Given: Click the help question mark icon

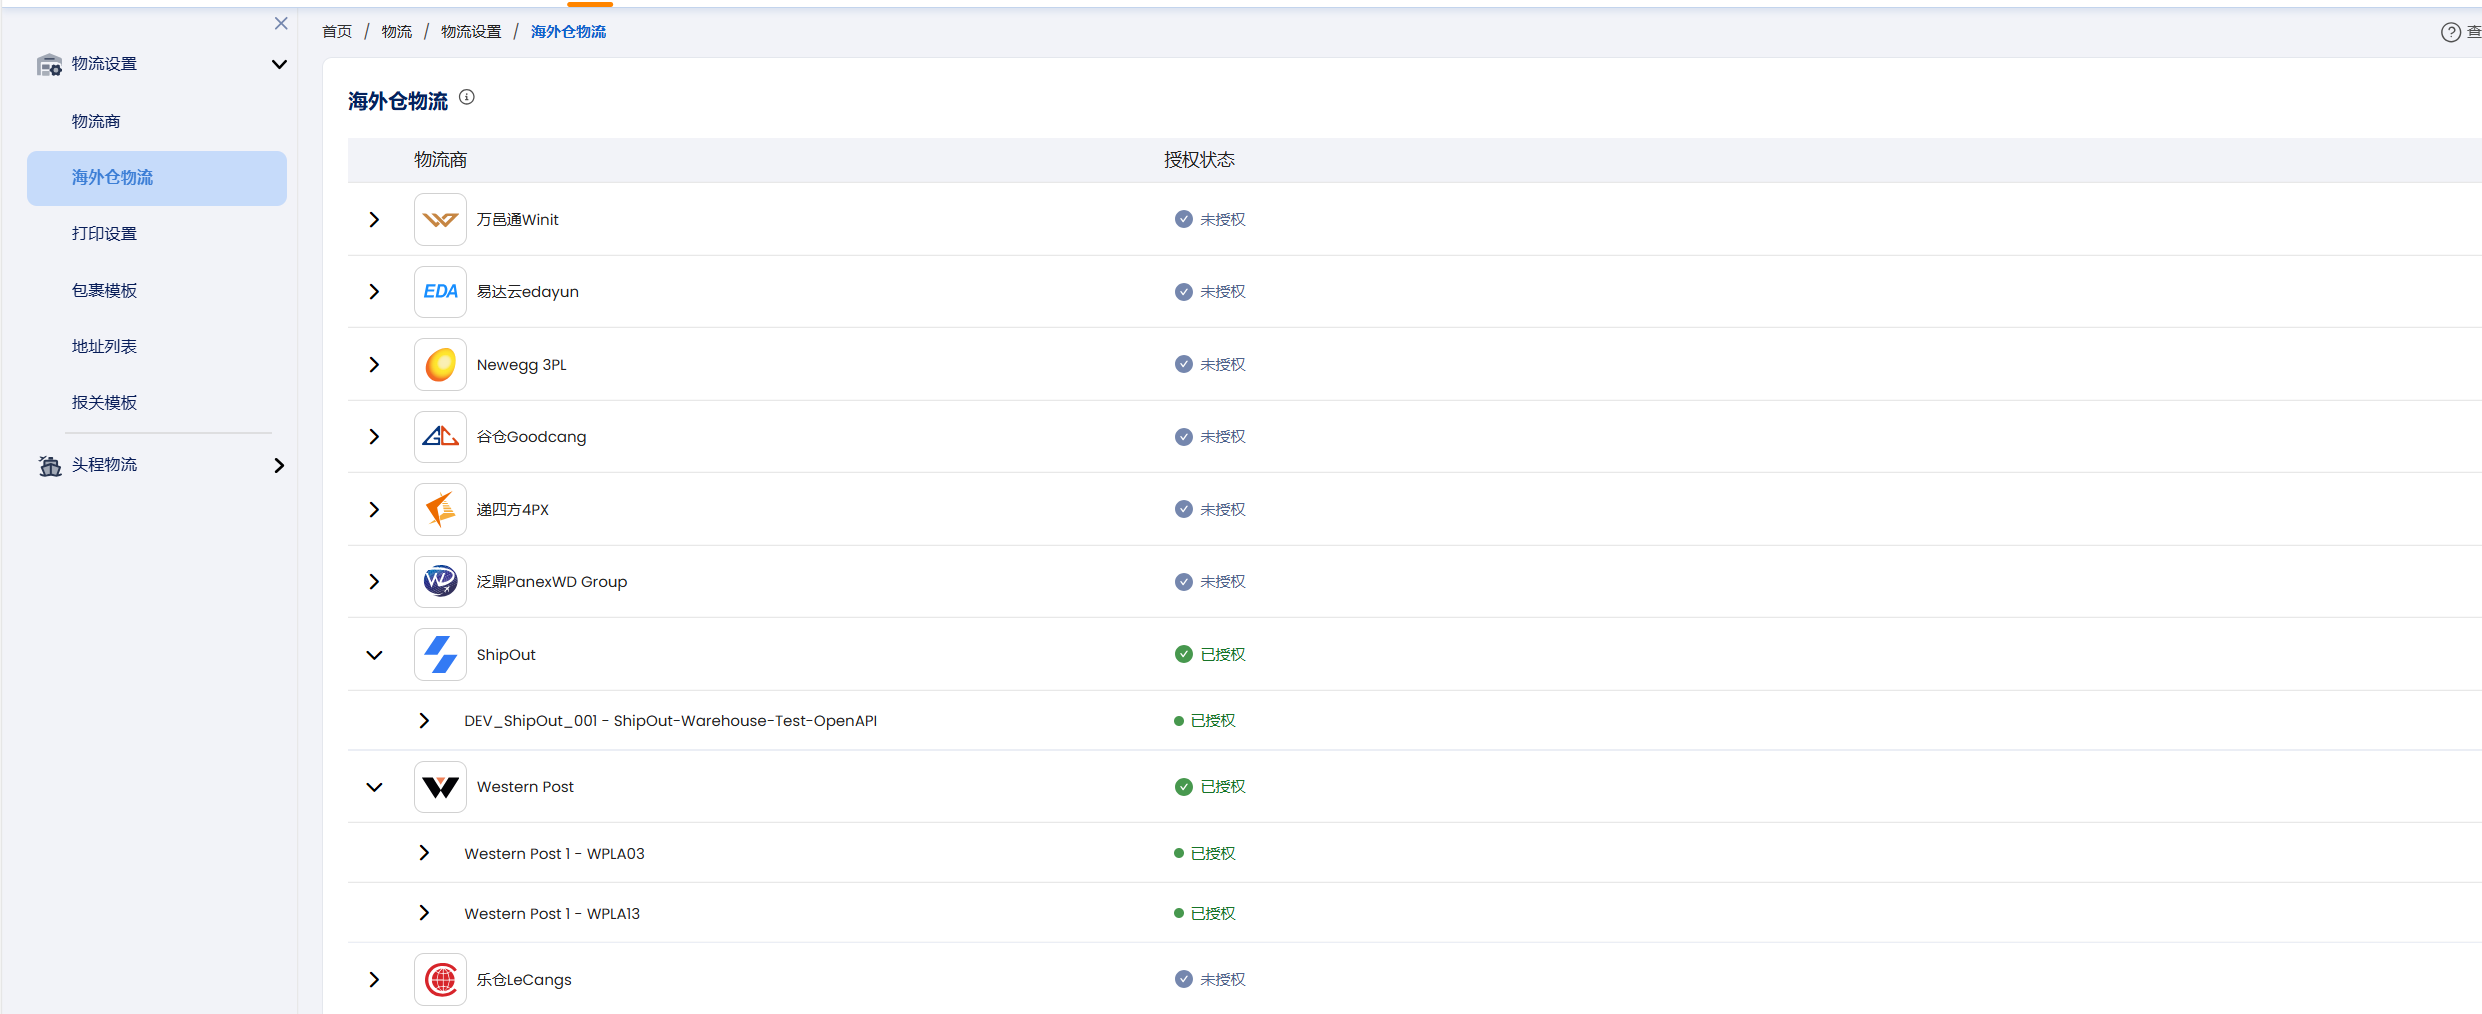Looking at the screenshot, I should tap(2450, 32).
